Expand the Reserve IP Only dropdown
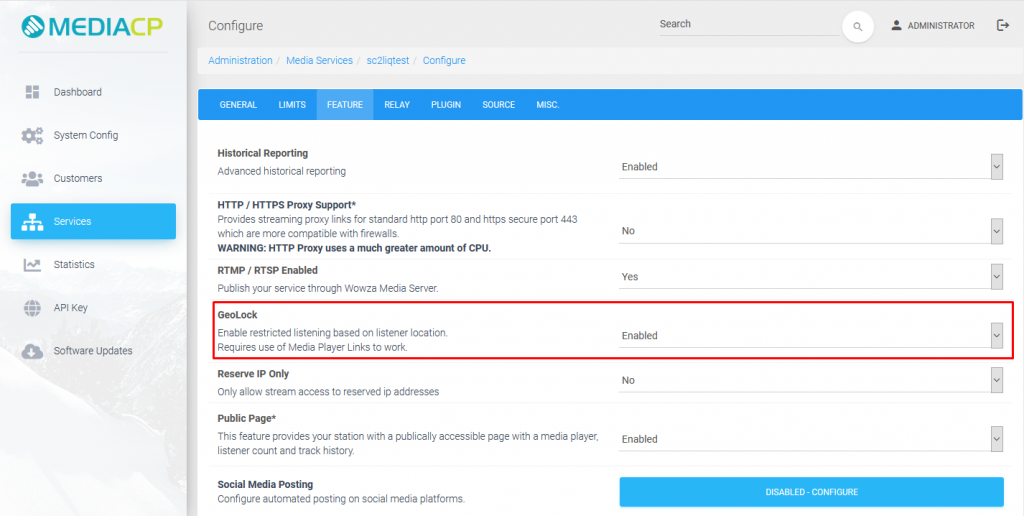The image size is (1024, 516). (997, 380)
